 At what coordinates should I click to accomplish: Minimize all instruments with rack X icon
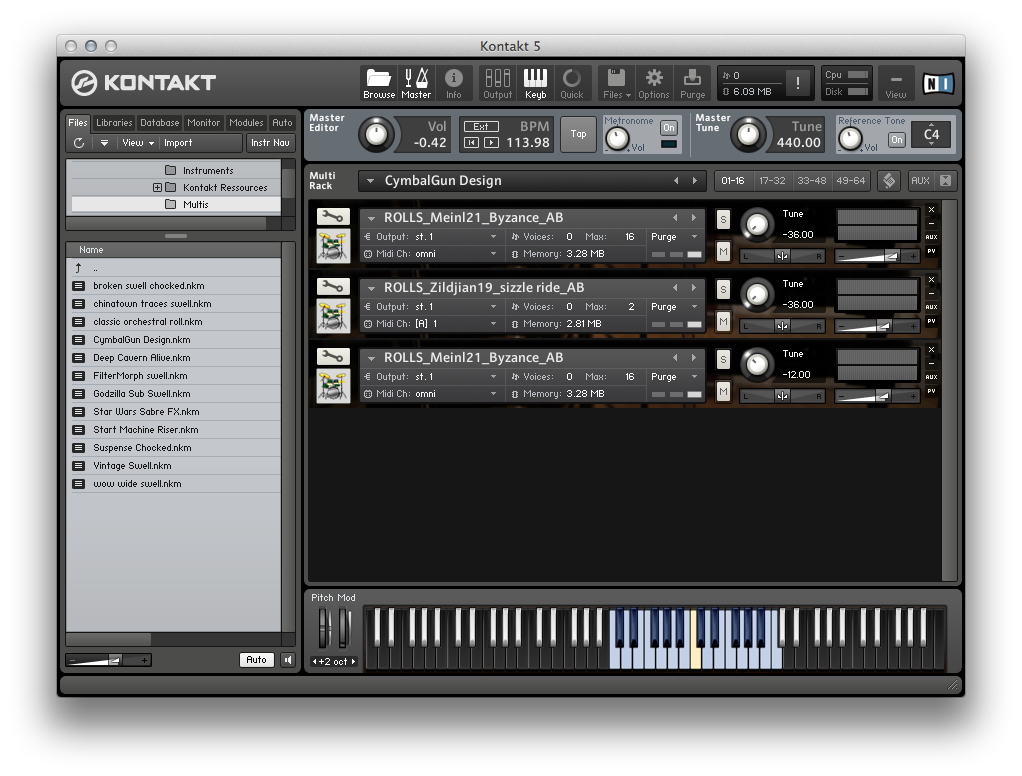pos(945,180)
